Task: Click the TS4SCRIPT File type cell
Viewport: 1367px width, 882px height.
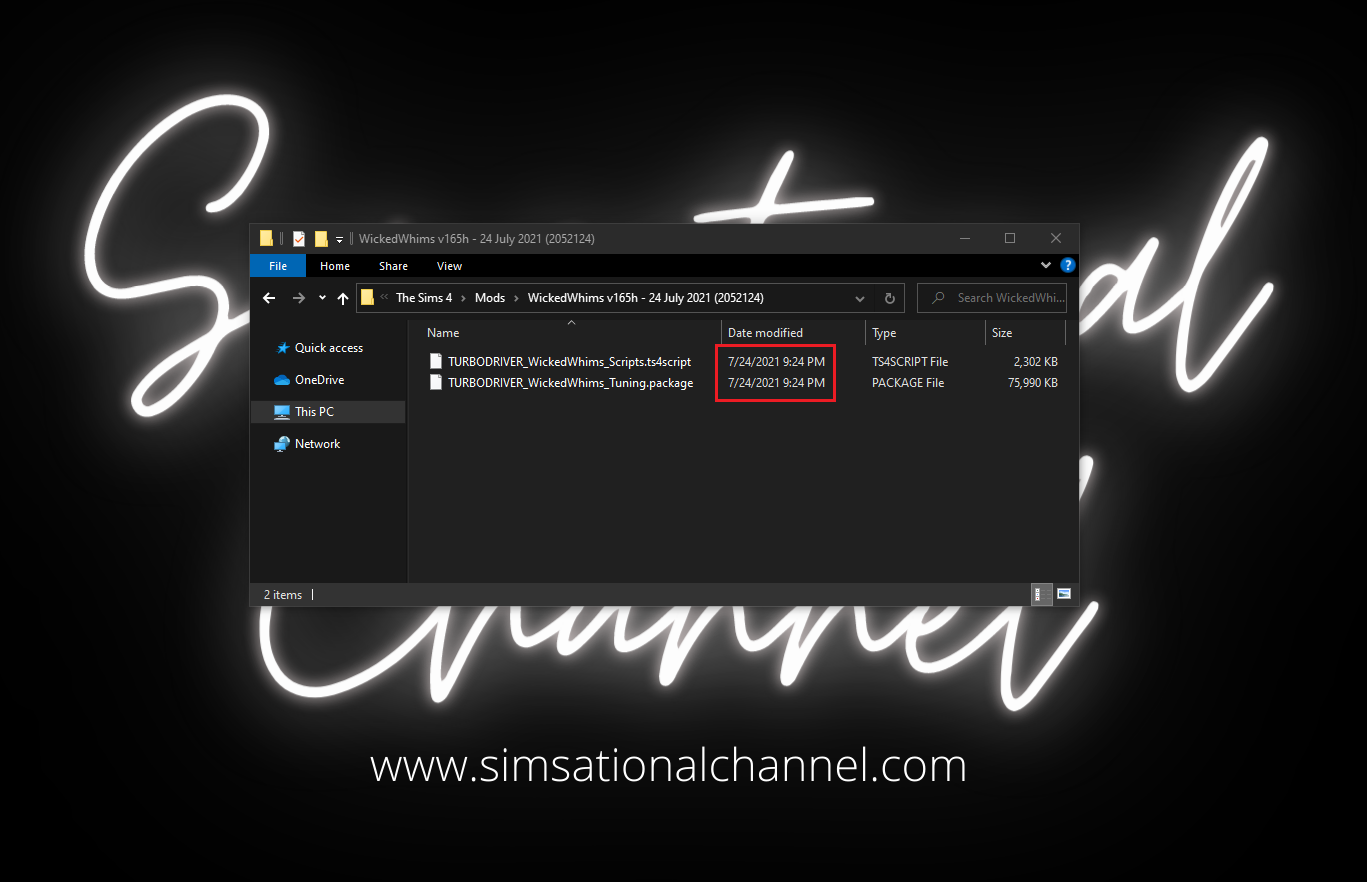Action: [x=909, y=362]
